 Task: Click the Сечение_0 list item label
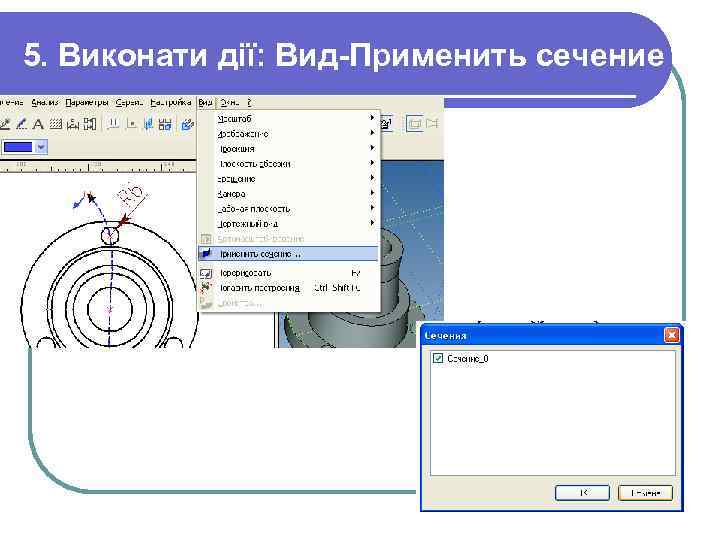[467, 359]
